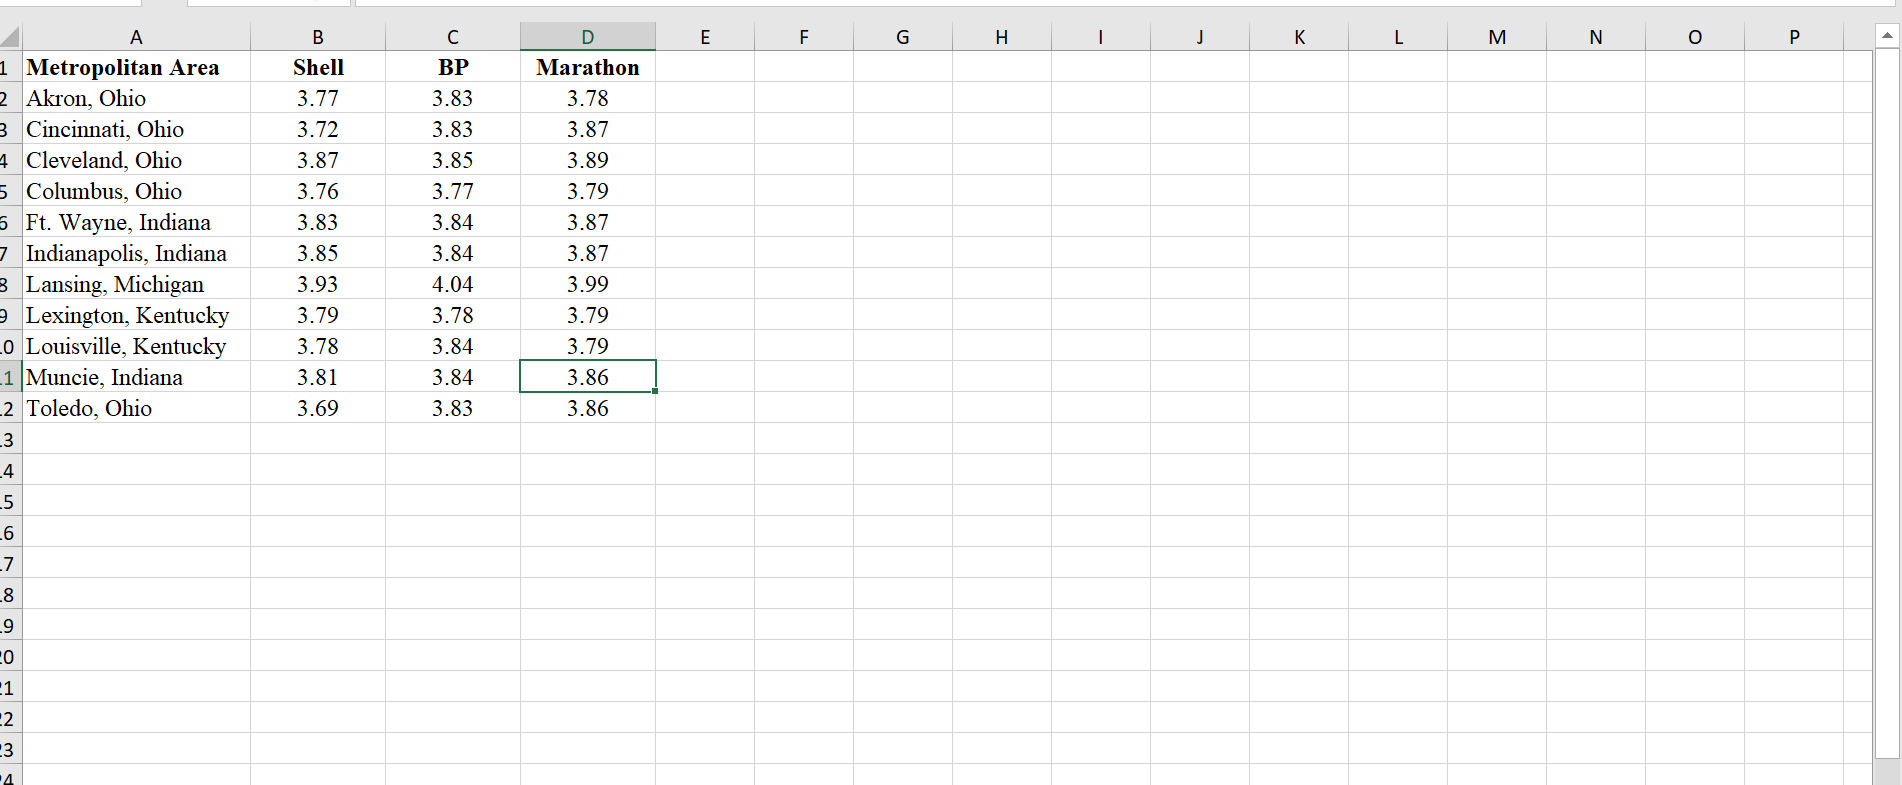
Task: Click Shell price 3.76 for Columbus
Action: [x=318, y=191]
